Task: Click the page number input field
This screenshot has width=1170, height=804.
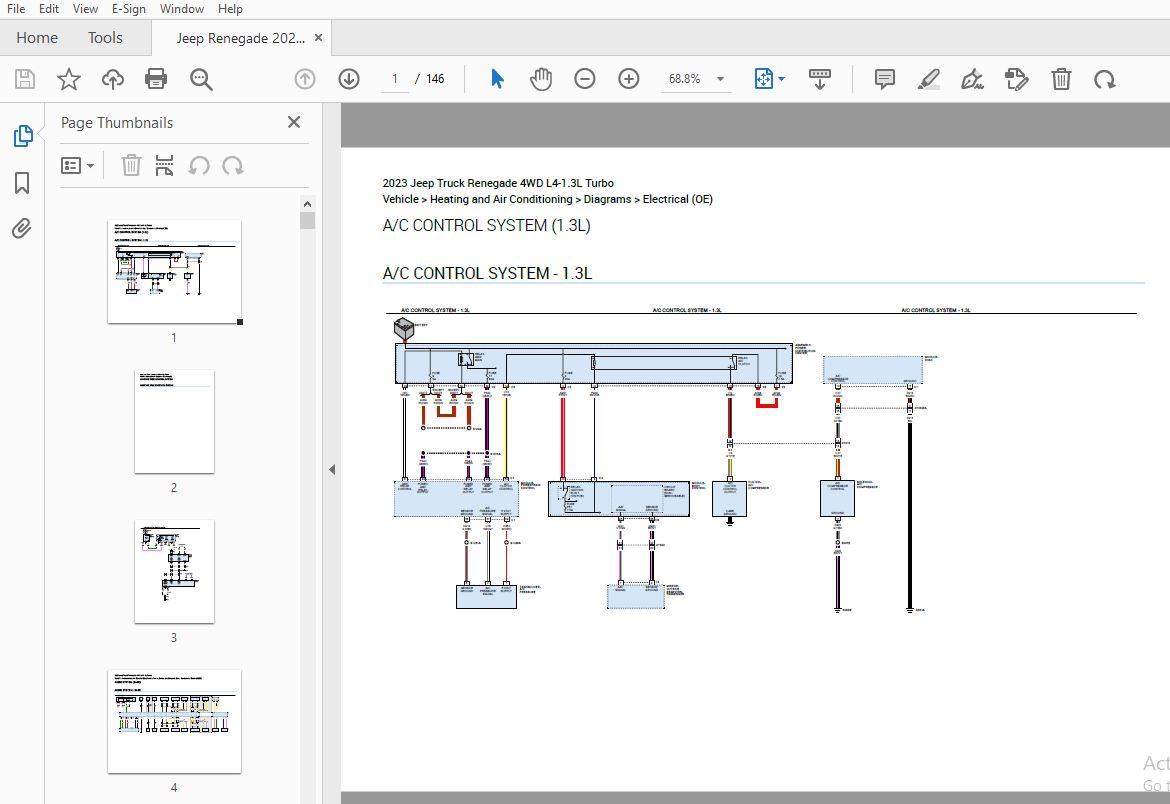Action: [395, 79]
